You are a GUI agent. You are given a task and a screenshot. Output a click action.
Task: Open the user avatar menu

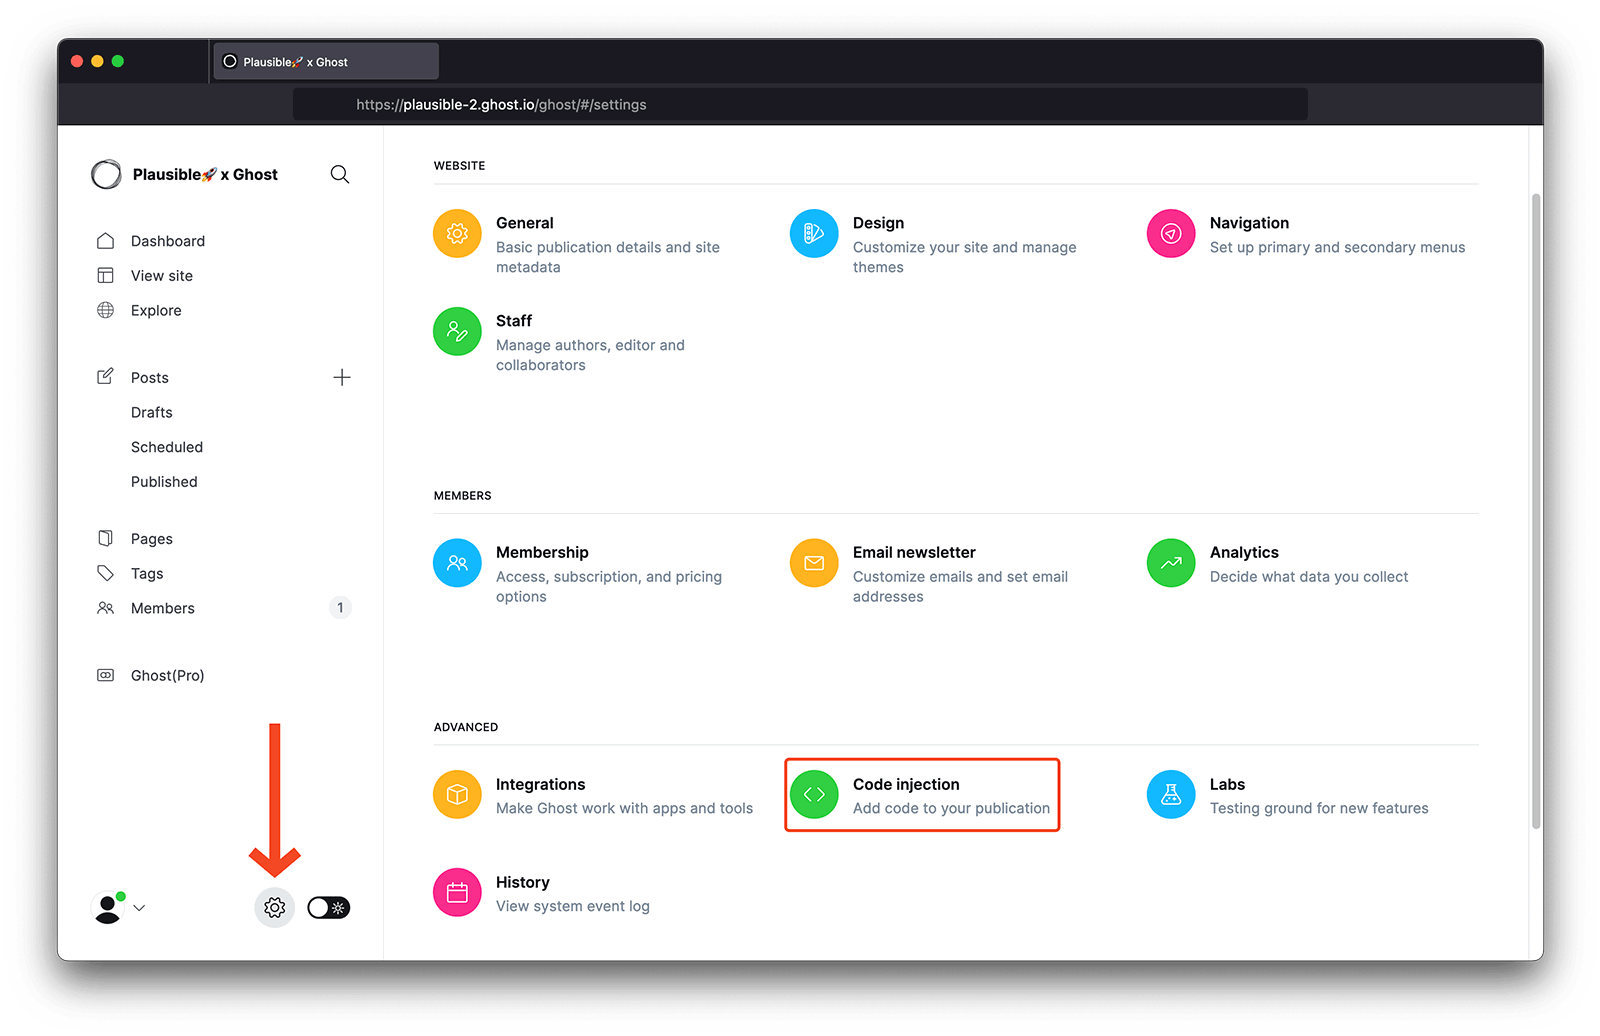pyautogui.click(x=118, y=907)
